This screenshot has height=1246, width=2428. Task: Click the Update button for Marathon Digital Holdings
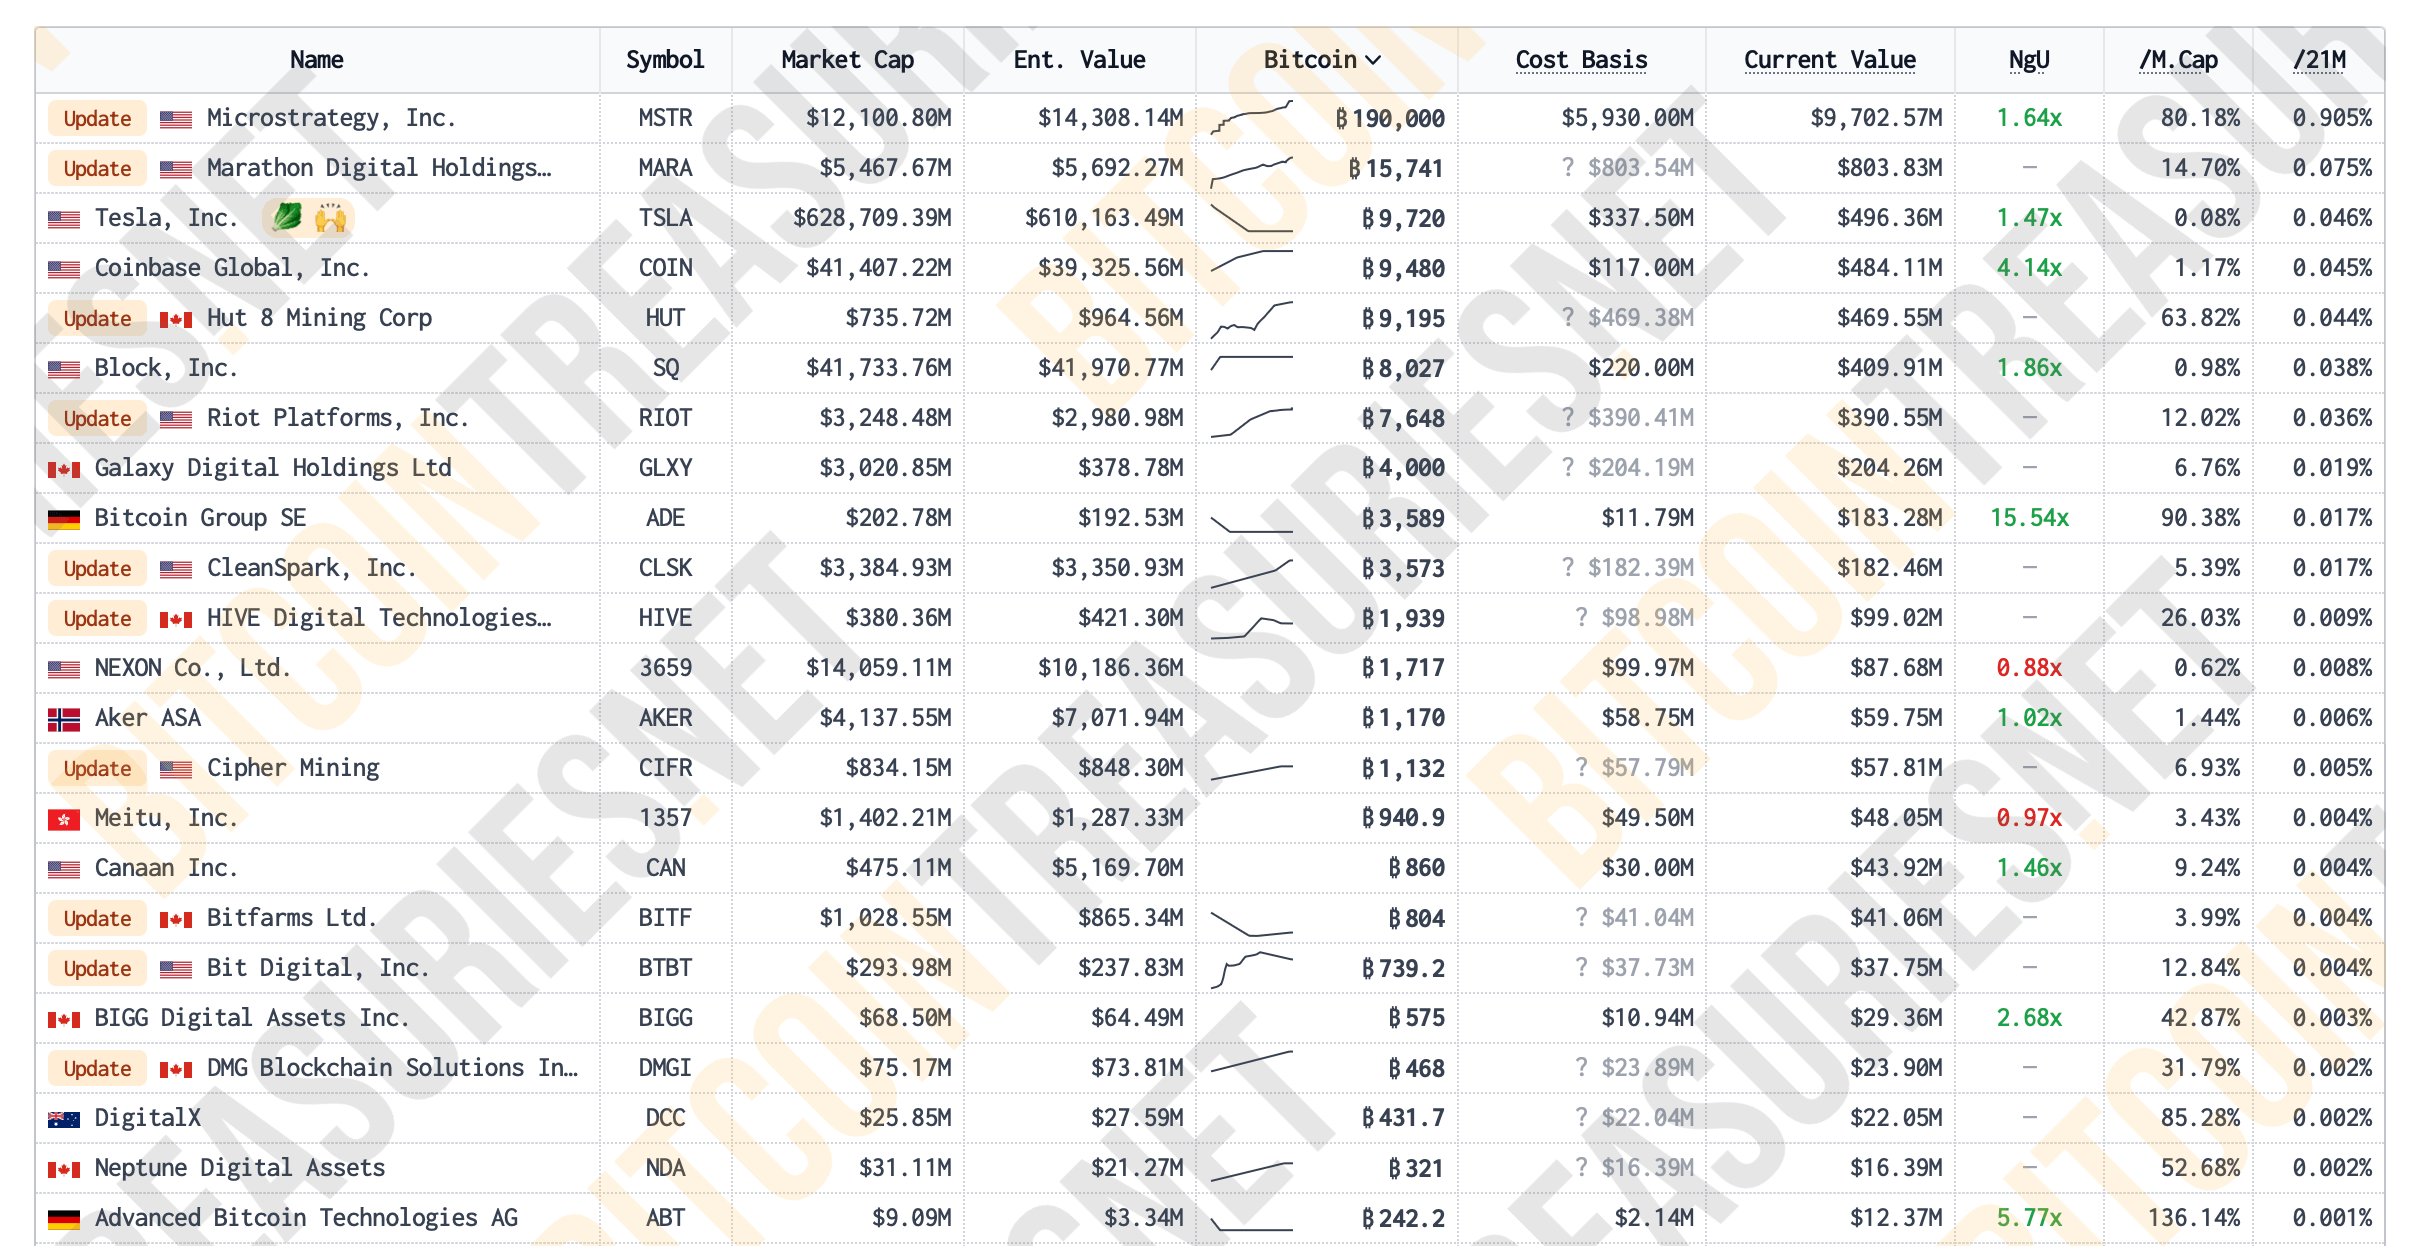pyautogui.click(x=97, y=168)
